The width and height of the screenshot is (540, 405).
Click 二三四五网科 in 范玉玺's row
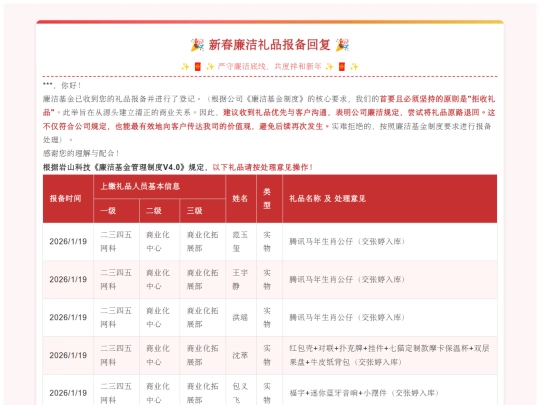pyautogui.click(x=116, y=241)
